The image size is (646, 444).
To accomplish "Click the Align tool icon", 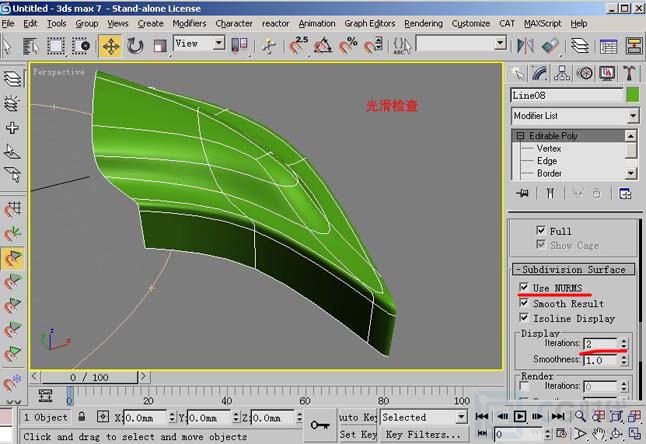I will pos(550,46).
